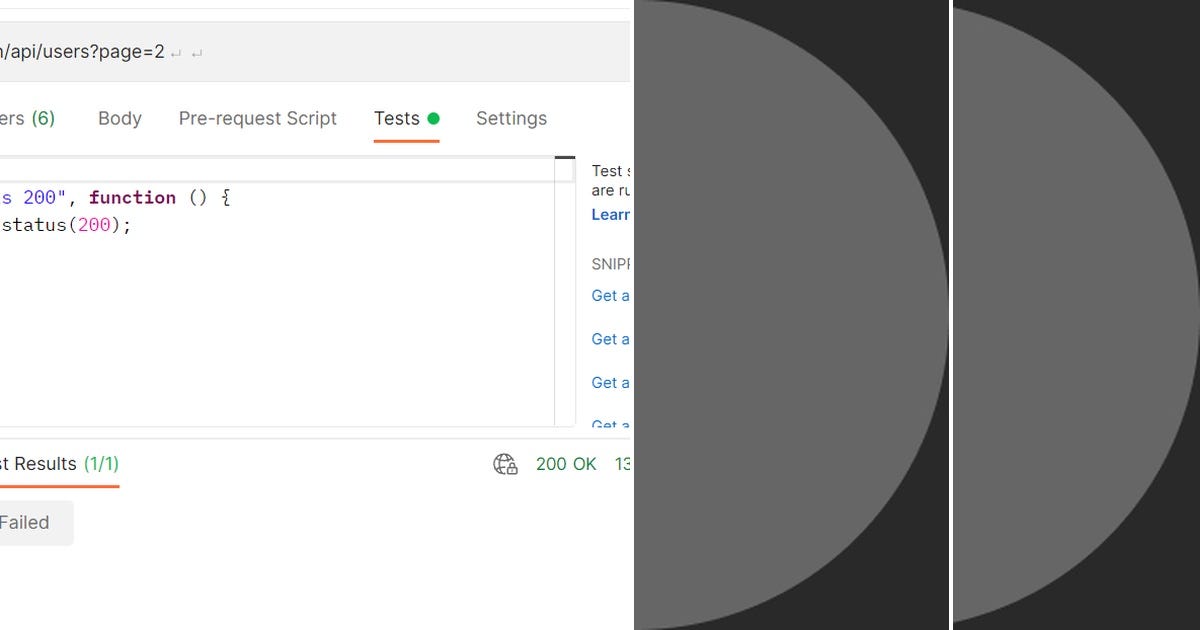Viewport: 1200px width, 630px height.
Task: Select the Tests tab
Action: click(x=397, y=118)
